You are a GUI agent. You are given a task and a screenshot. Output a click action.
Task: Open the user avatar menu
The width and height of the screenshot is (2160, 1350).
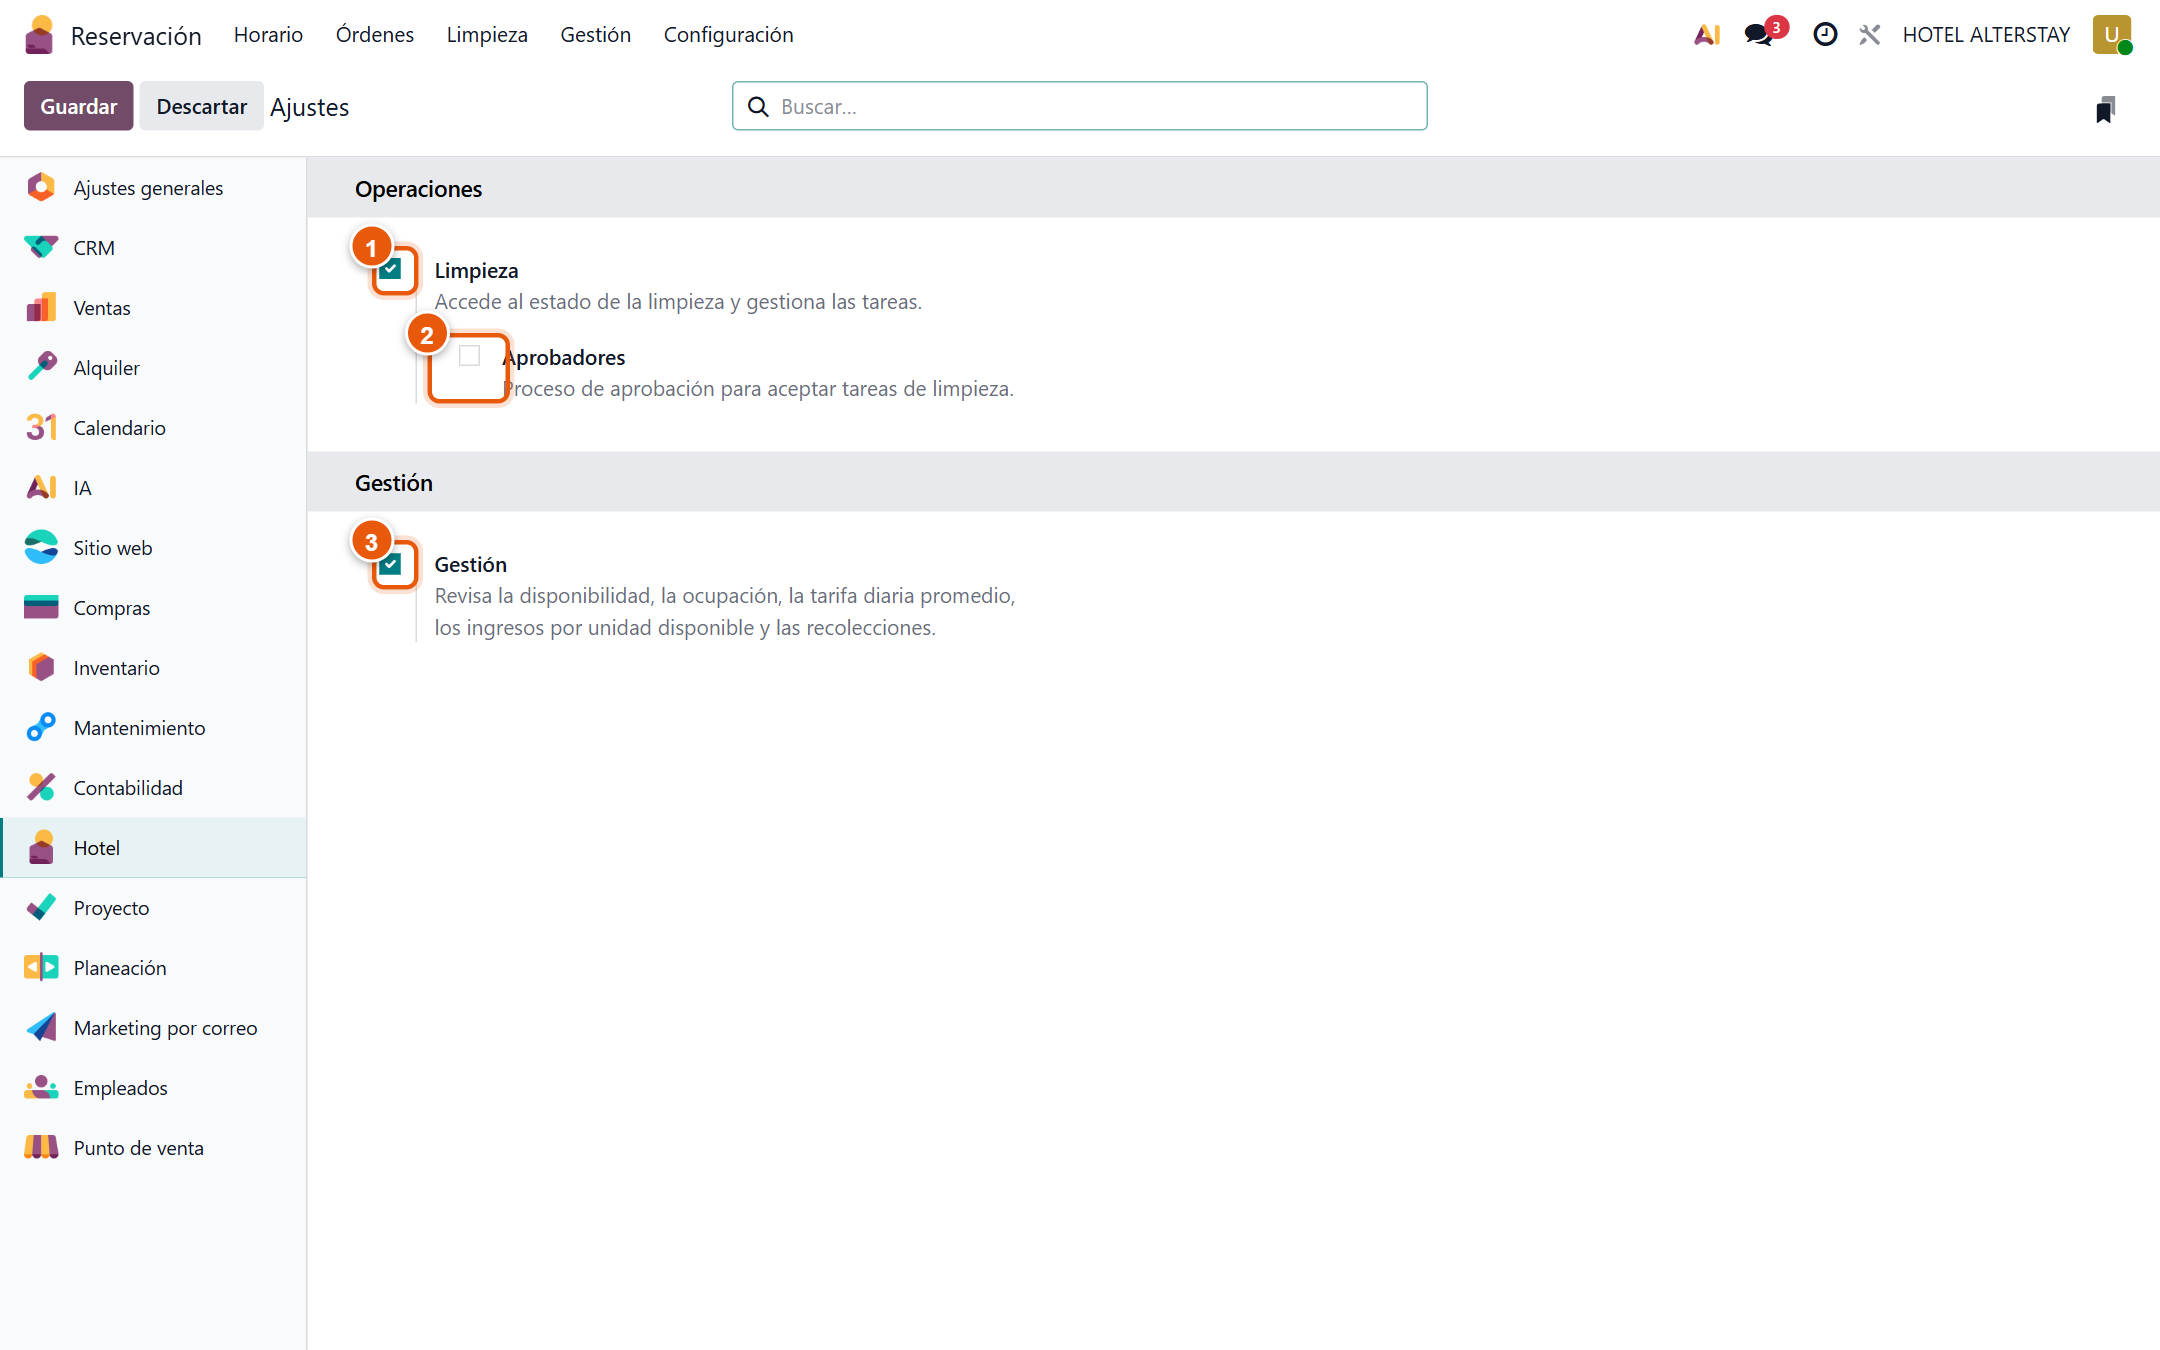[x=2111, y=35]
